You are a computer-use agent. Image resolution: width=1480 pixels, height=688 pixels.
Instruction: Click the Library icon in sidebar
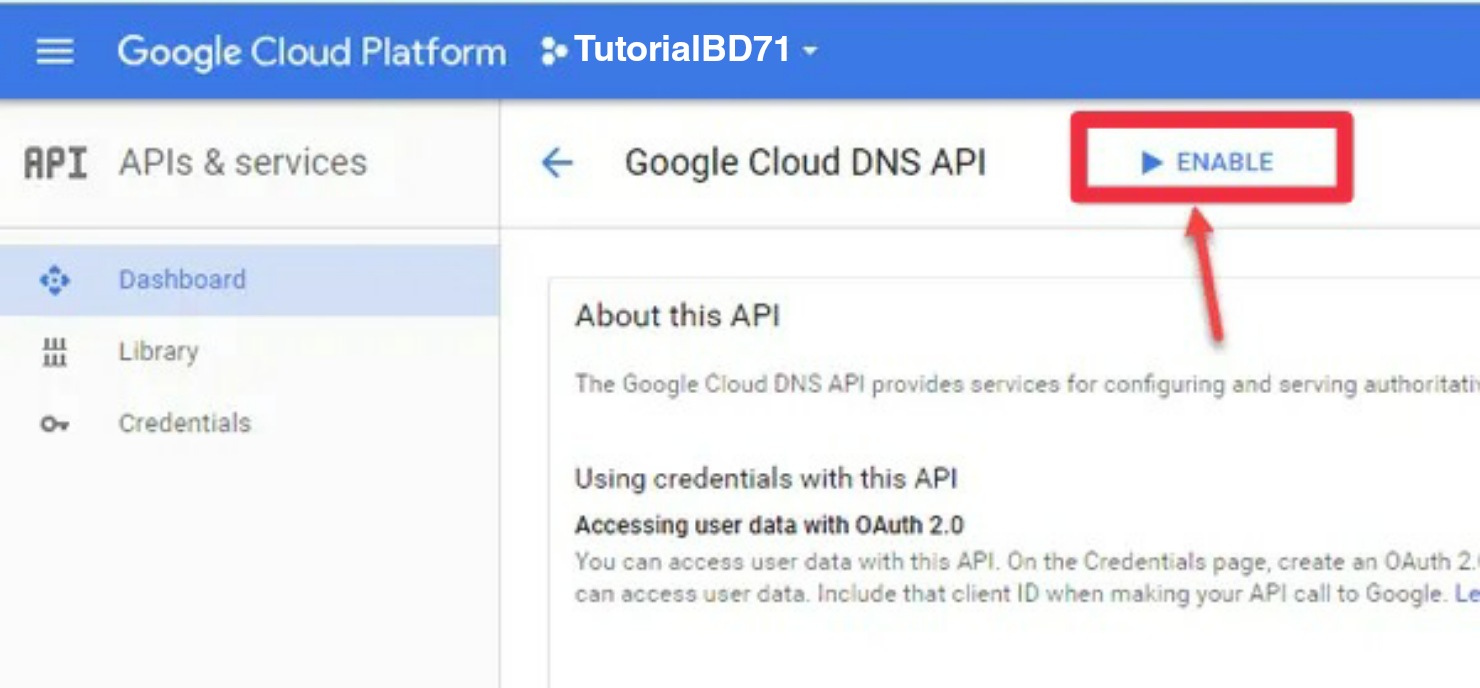tap(54, 352)
